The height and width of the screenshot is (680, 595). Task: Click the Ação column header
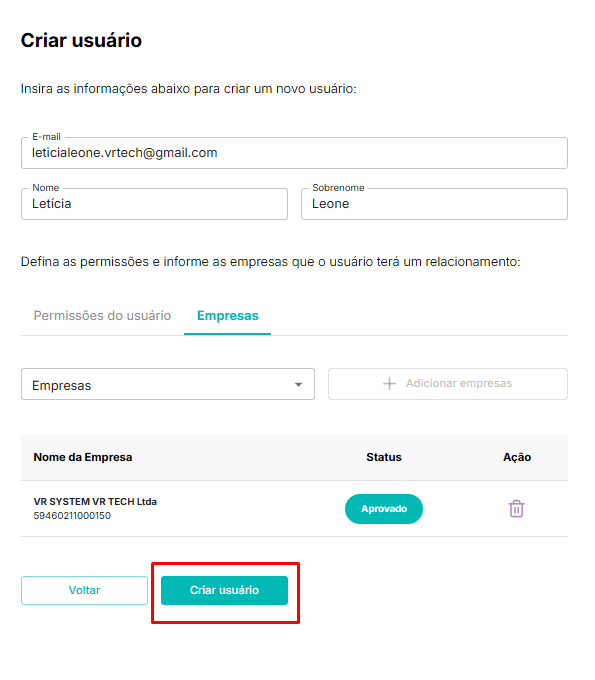click(x=517, y=457)
